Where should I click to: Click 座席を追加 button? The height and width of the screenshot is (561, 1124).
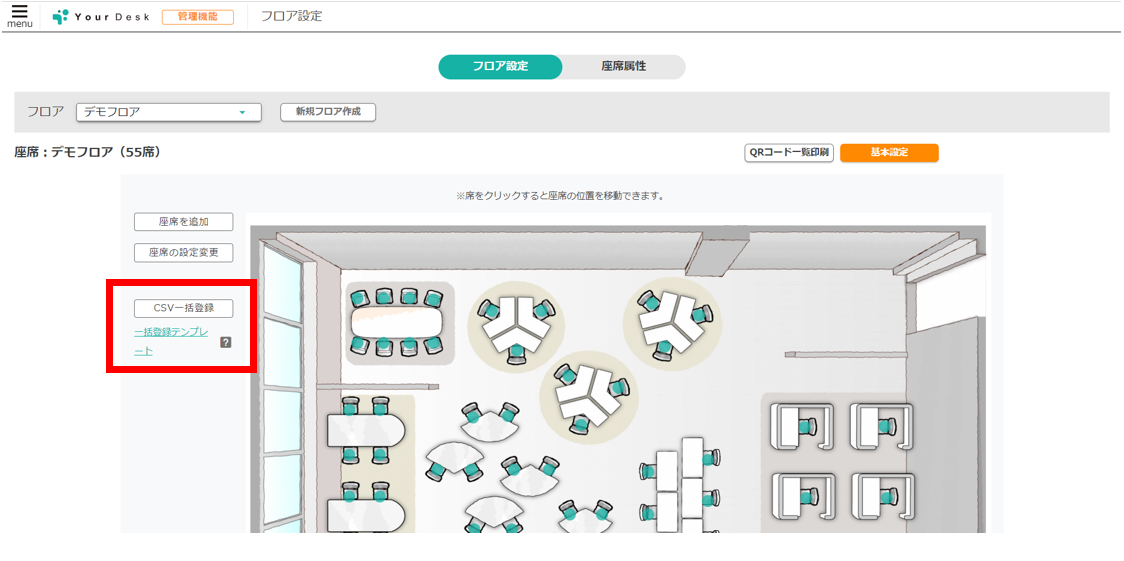coord(184,222)
